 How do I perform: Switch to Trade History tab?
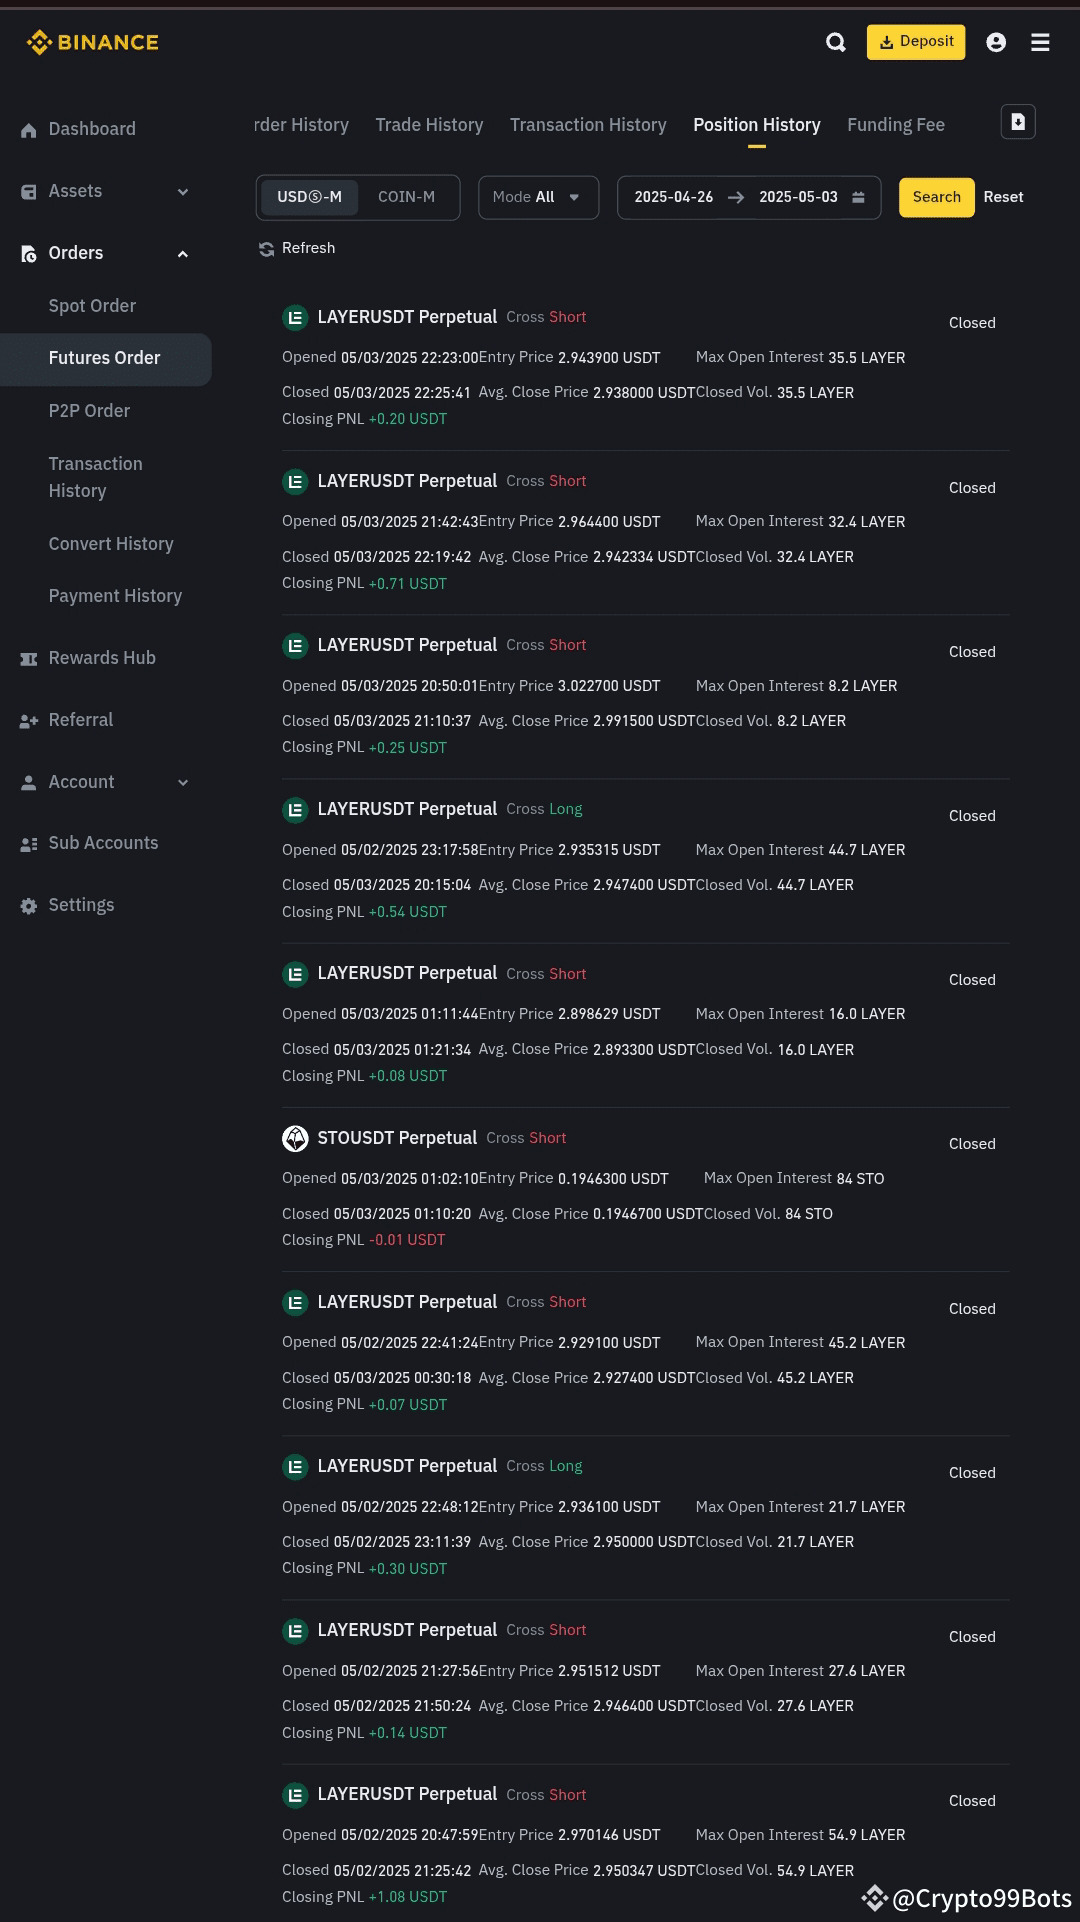[x=429, y=125]
